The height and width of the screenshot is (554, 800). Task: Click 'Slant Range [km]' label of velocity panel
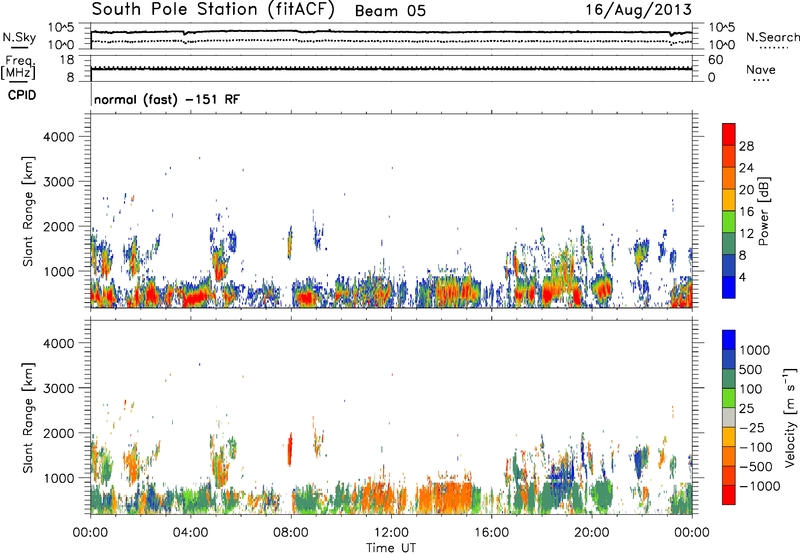click(x=28, y=418)
